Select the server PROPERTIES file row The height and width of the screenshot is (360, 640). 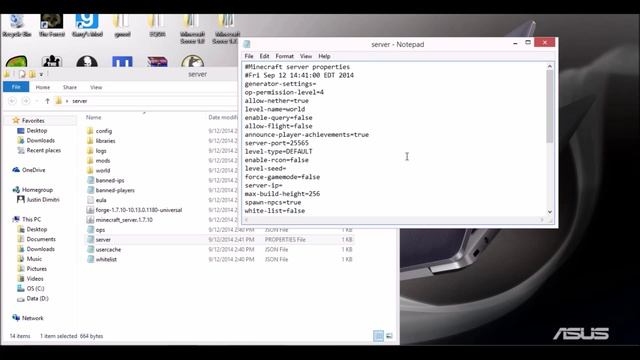(220, 240)
